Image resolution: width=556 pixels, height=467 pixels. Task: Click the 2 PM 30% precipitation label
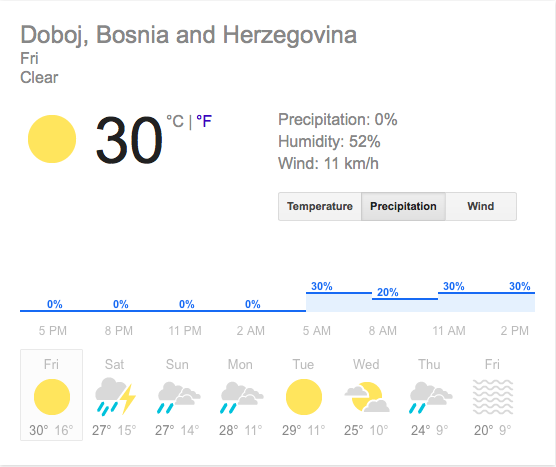tap(520, 286)
